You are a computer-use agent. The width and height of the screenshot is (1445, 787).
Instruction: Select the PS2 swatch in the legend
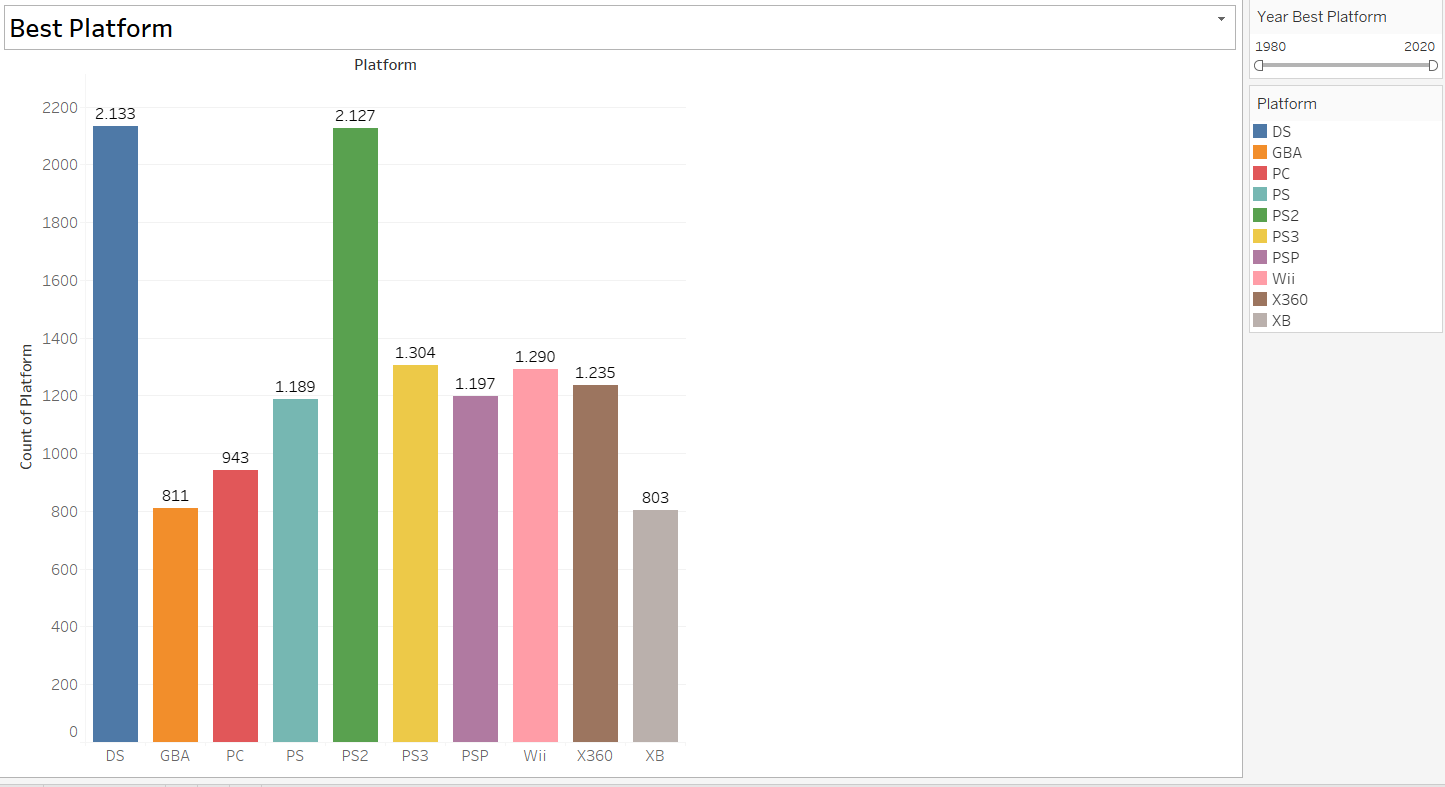[1260, 215]
